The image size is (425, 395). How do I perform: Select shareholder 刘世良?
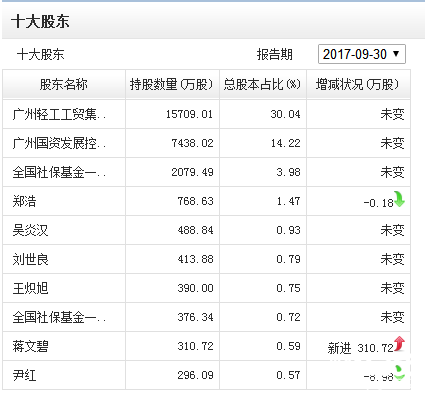[30, 259]
